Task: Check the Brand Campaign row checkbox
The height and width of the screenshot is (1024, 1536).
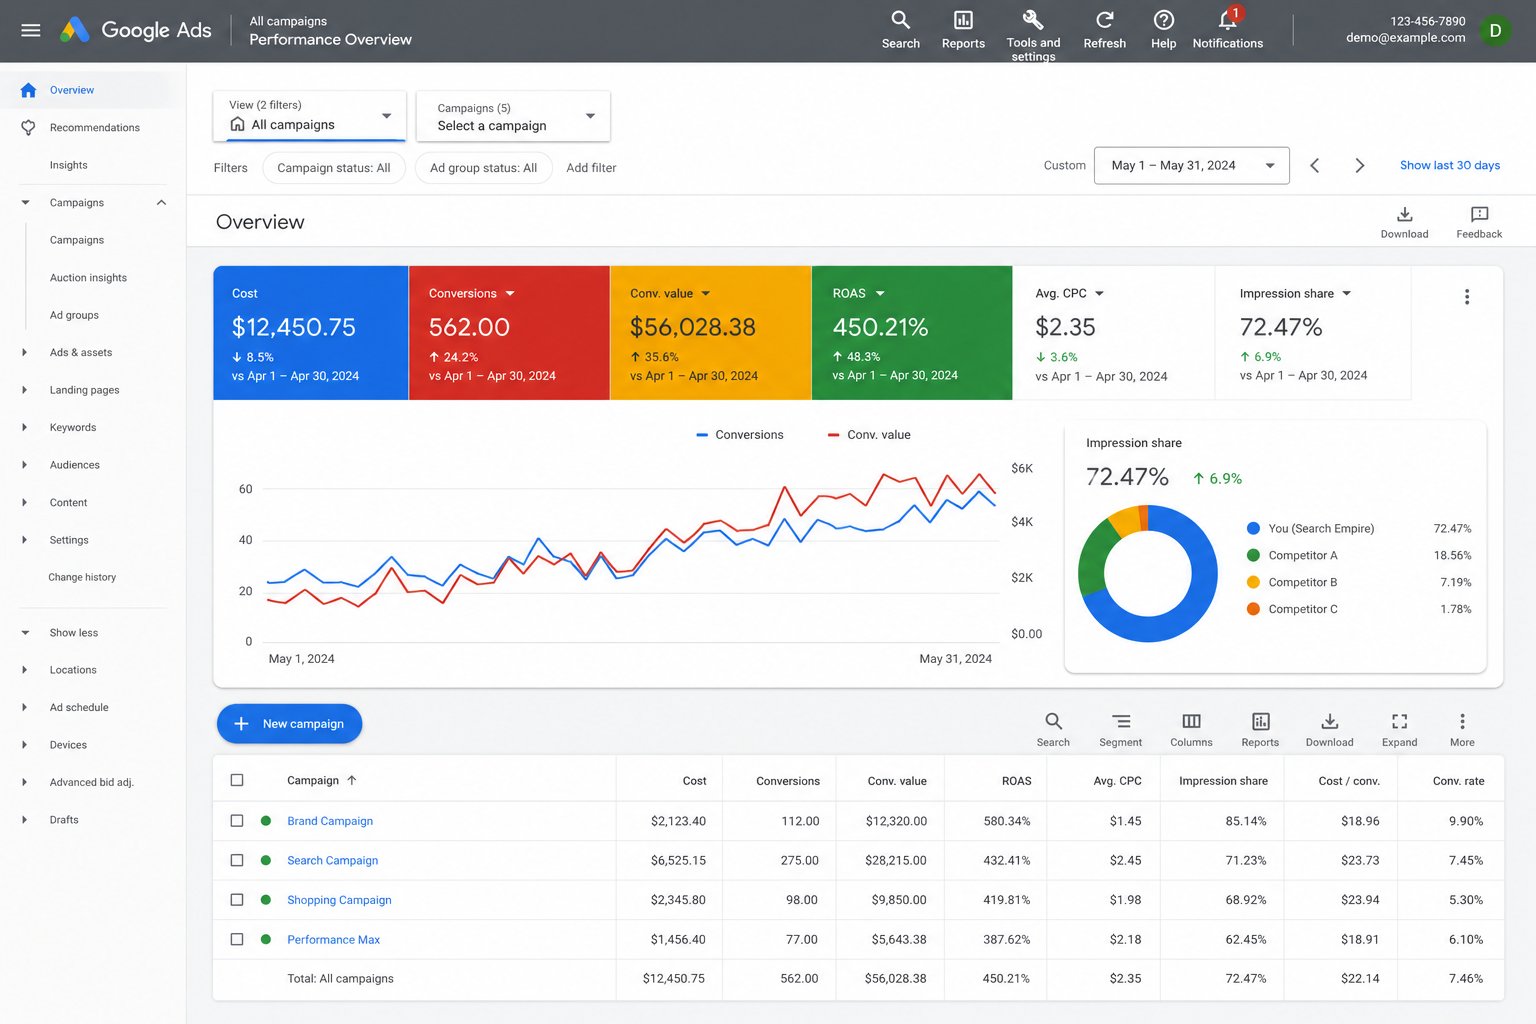Action: [x=237, y=821]
